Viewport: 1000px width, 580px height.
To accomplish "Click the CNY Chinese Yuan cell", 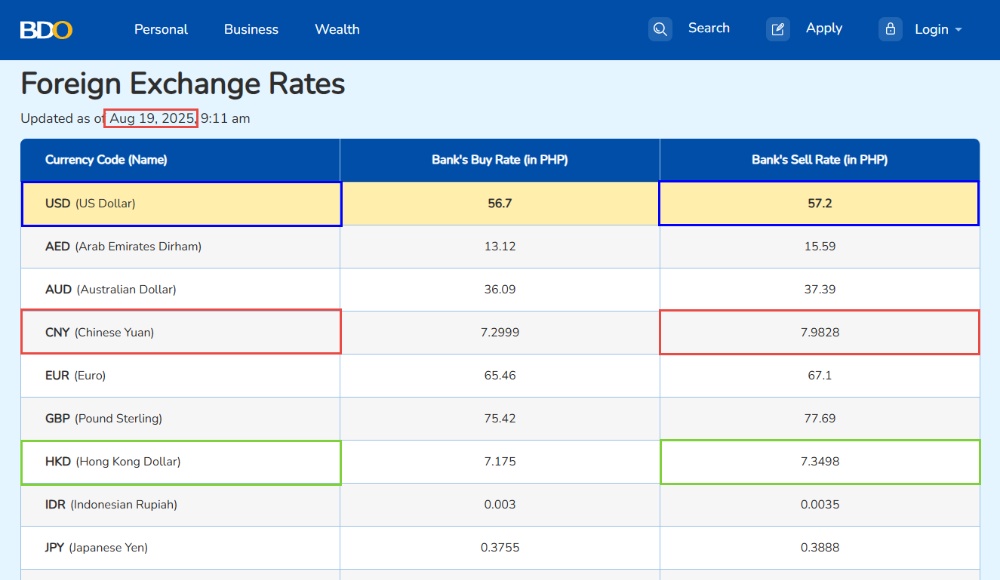I will click(181, 332).
